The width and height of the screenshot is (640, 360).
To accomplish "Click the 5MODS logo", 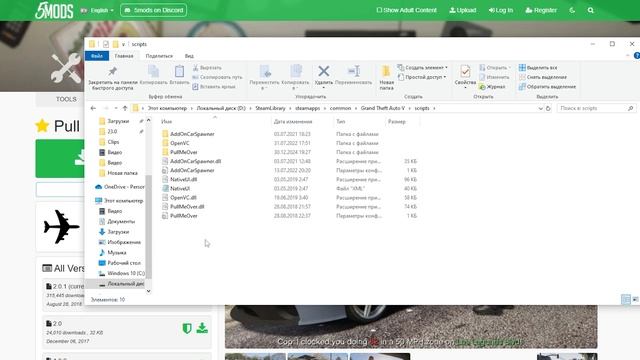I will pyautogui.click(x=54, y=10).
